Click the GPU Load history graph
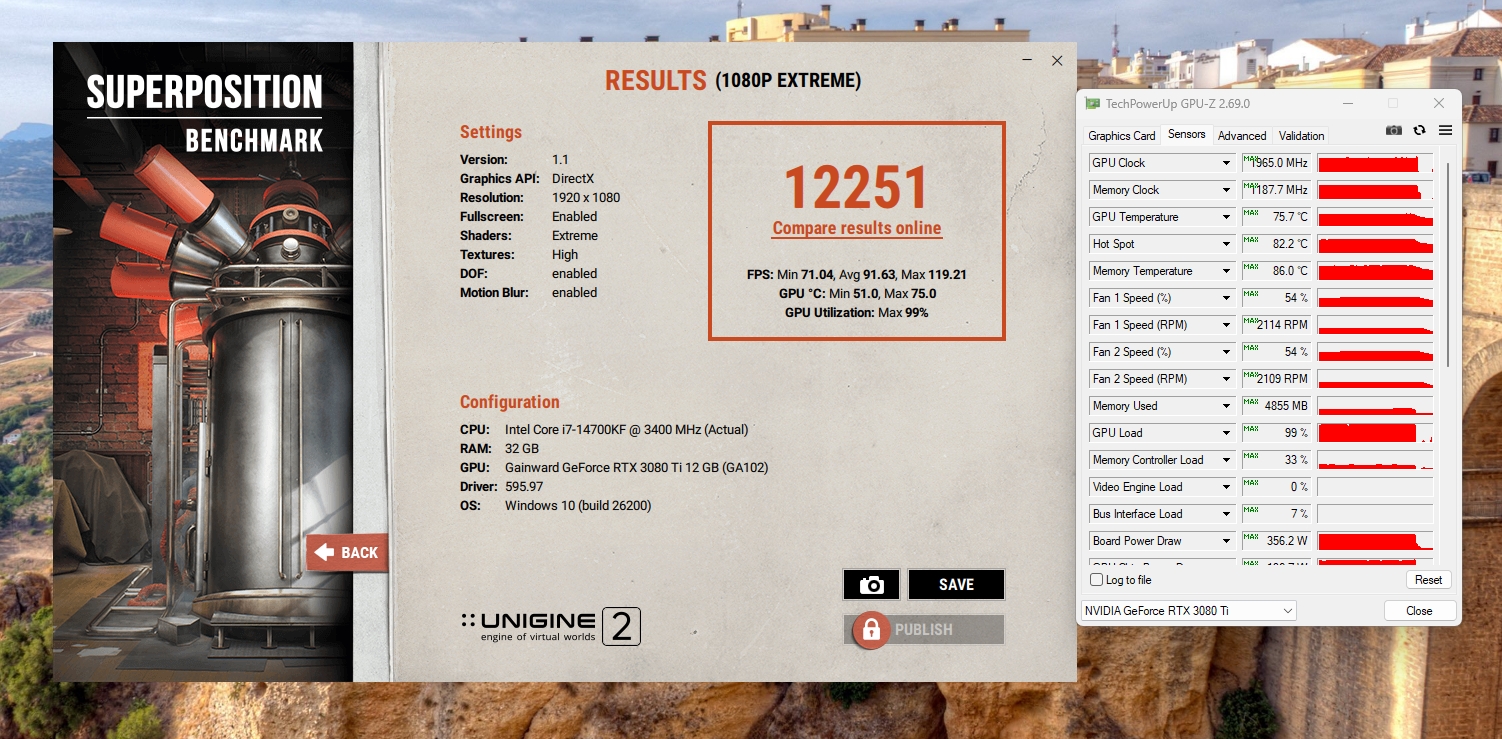1502x739 pixels. (x=1375, y=433)
